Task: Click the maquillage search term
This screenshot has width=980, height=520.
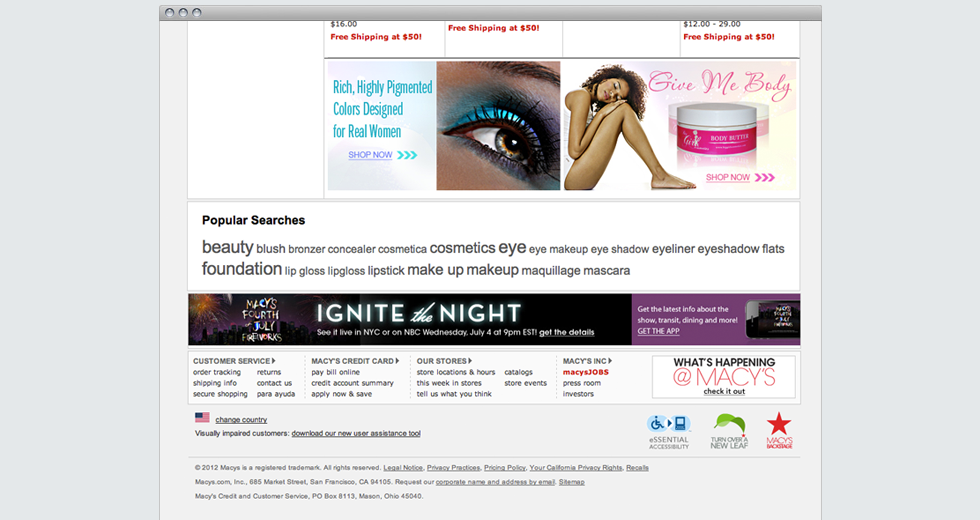Action: tap(551, 271)
